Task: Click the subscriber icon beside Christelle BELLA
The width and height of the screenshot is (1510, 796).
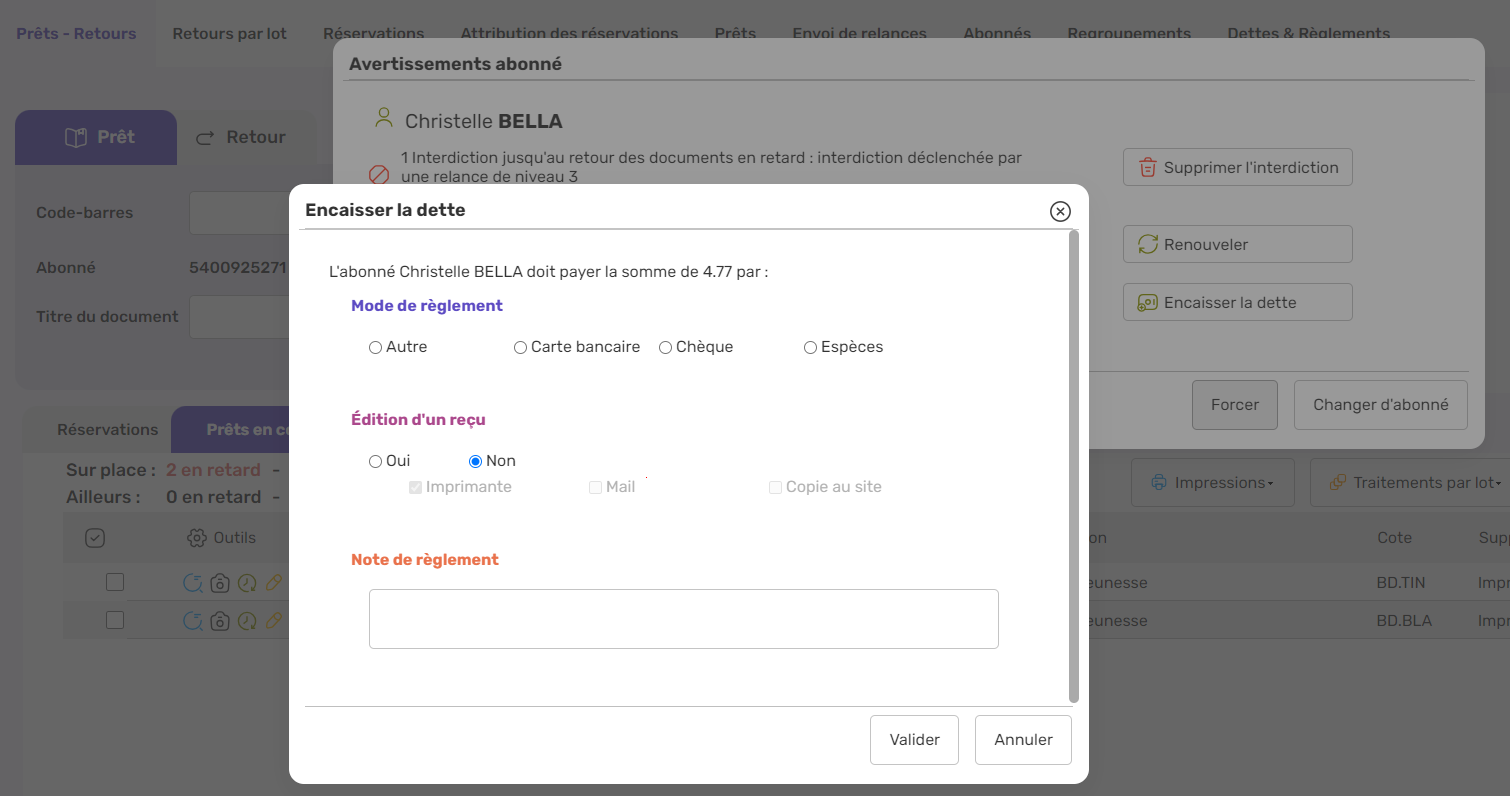Action: 383,119
